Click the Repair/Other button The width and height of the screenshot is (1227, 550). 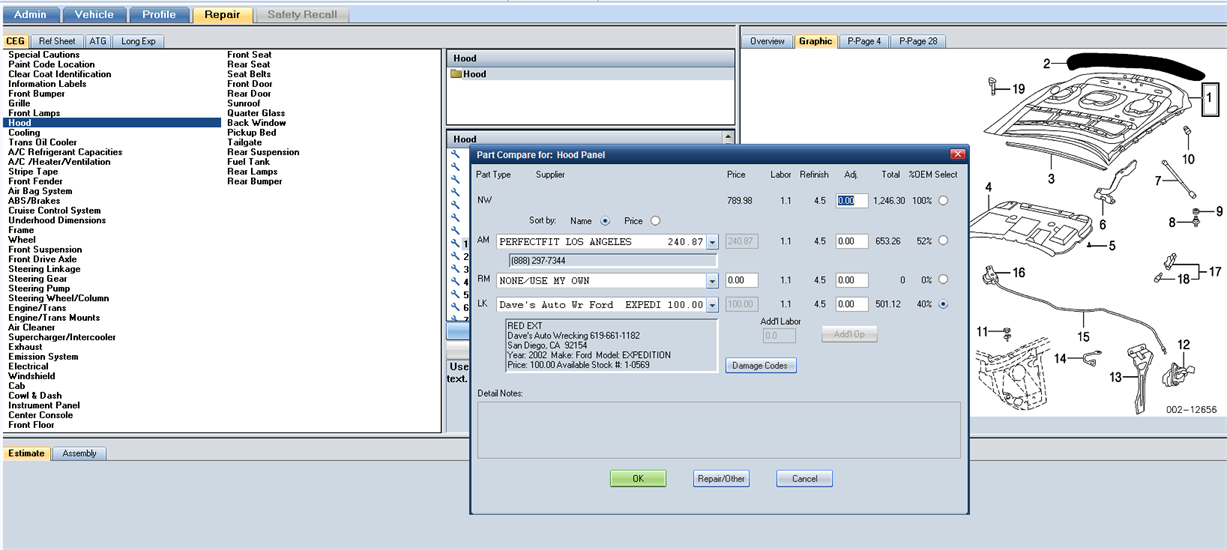click(720, 479)
